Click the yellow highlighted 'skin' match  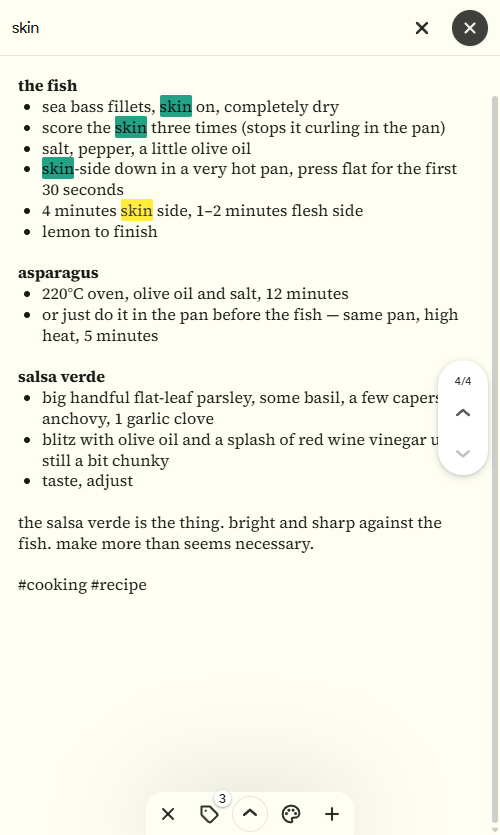pyautogui.click(x=137, y=210)
